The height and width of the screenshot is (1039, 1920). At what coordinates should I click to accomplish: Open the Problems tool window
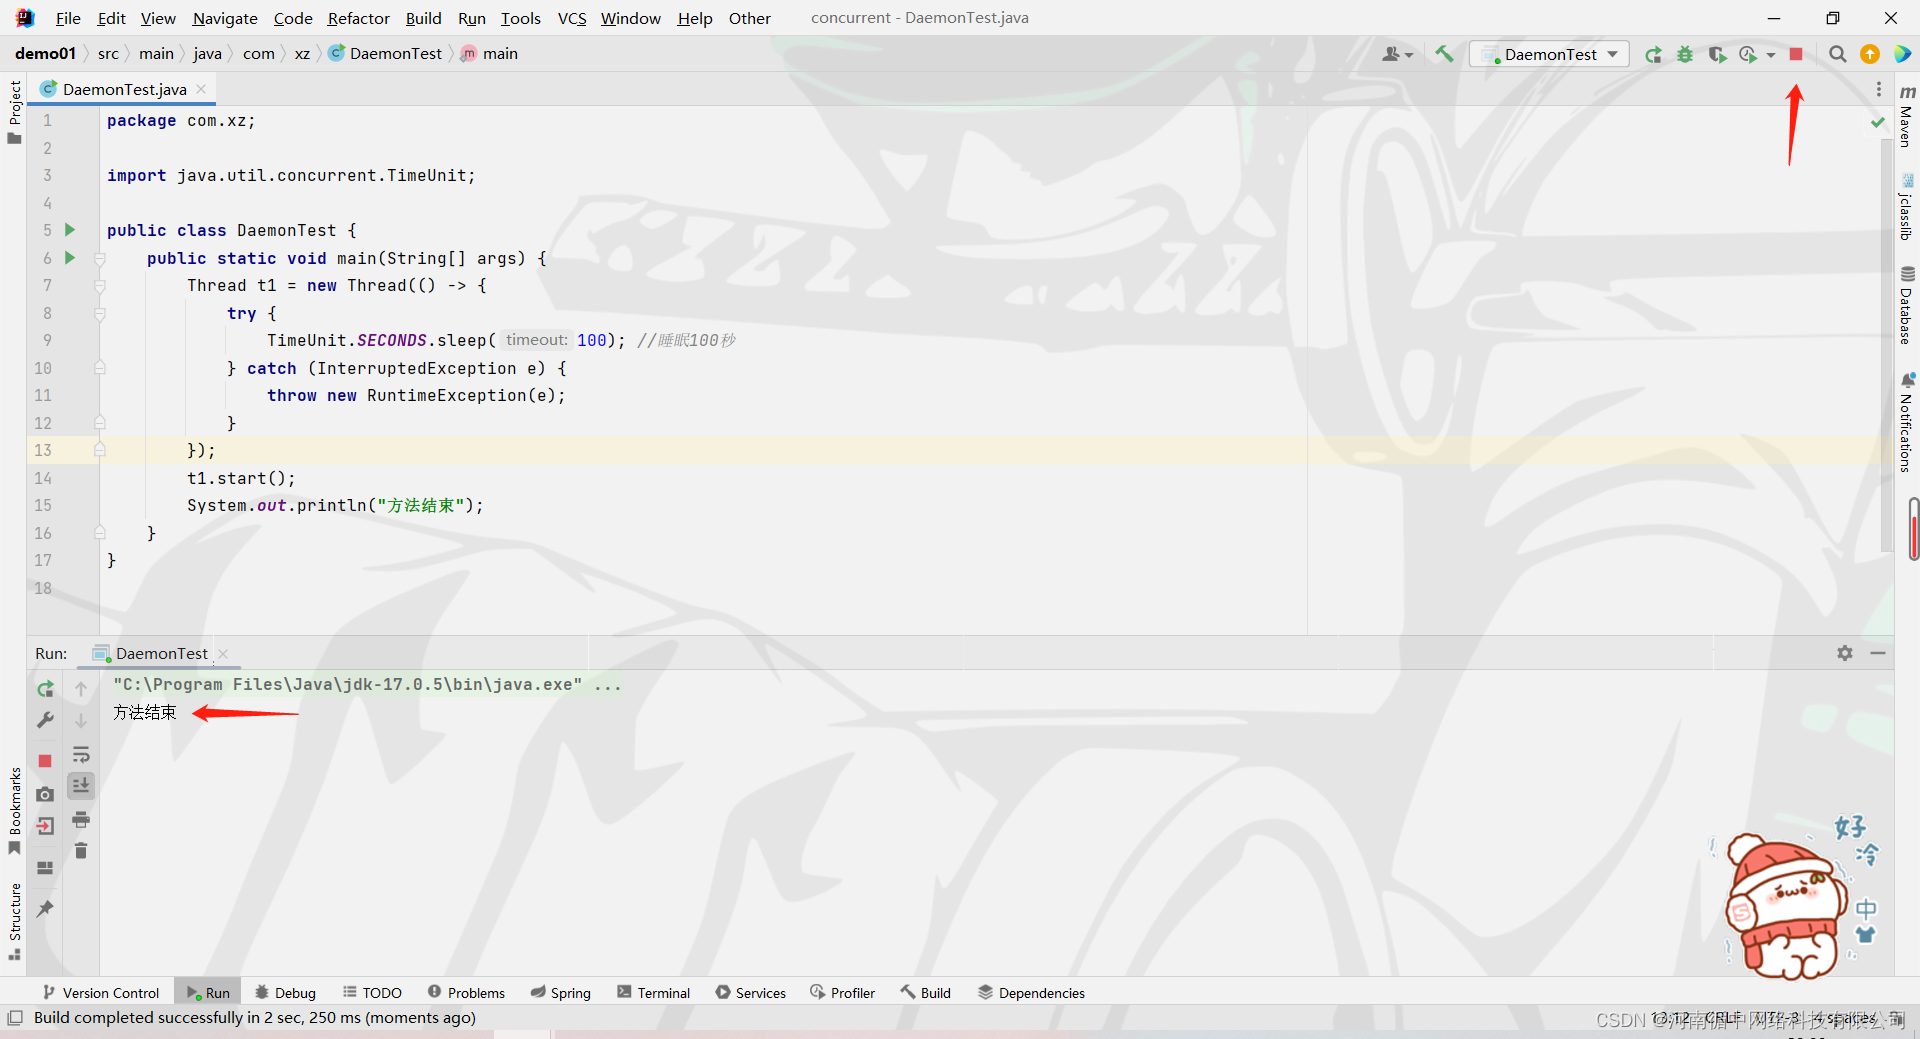click(466, 992)
